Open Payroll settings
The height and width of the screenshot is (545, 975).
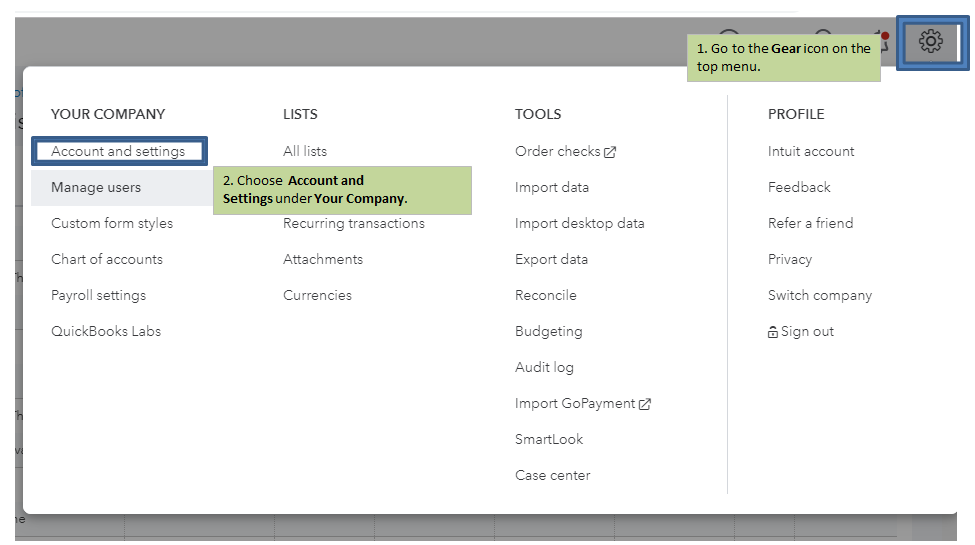98,295
